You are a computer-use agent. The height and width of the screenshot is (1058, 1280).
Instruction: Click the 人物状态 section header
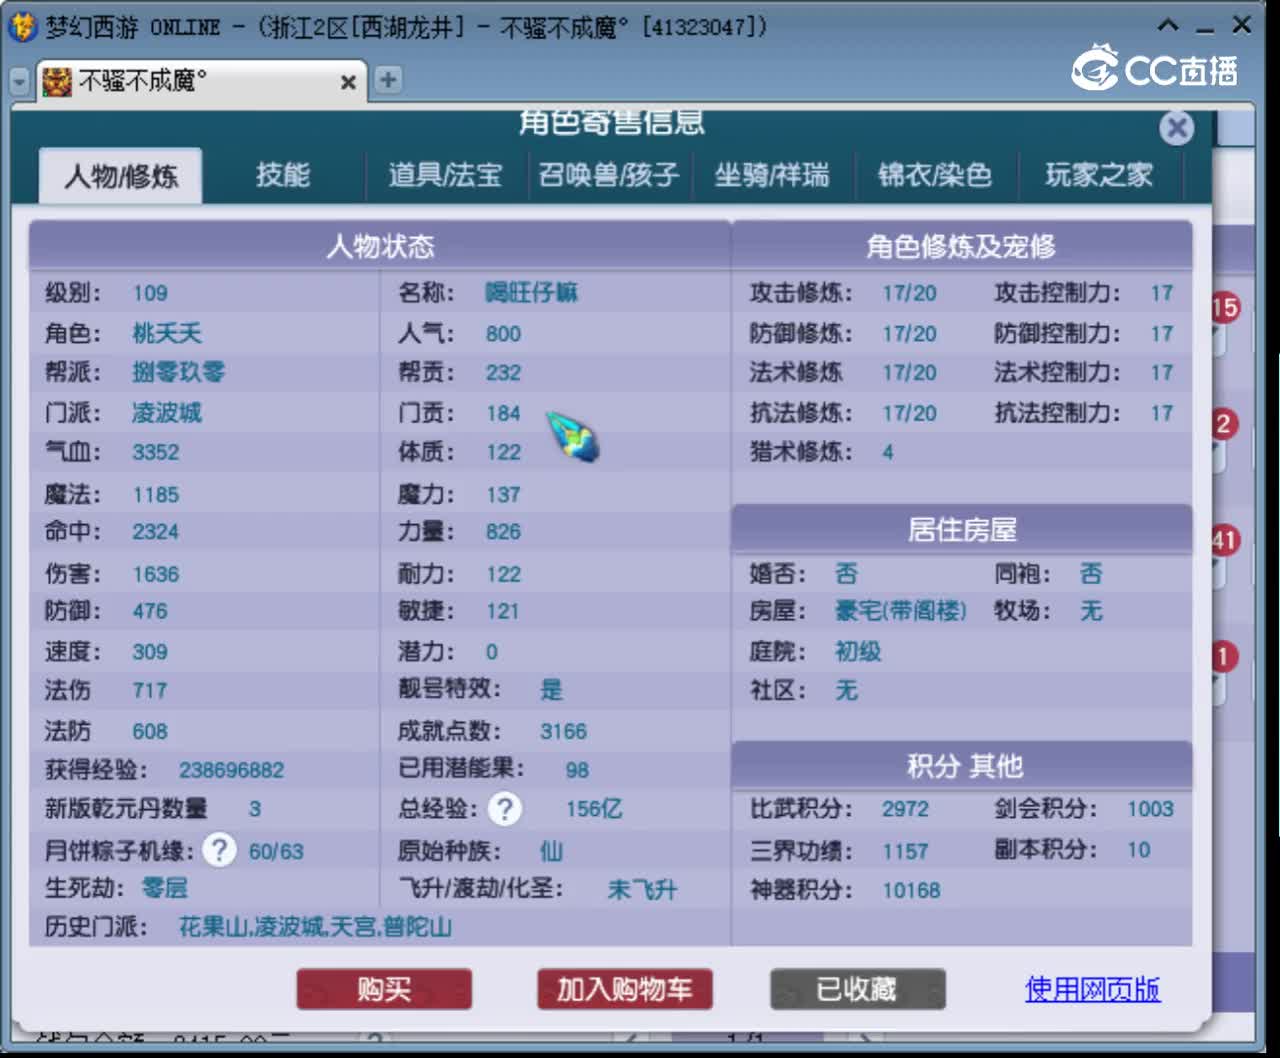[x=380, y=246]
